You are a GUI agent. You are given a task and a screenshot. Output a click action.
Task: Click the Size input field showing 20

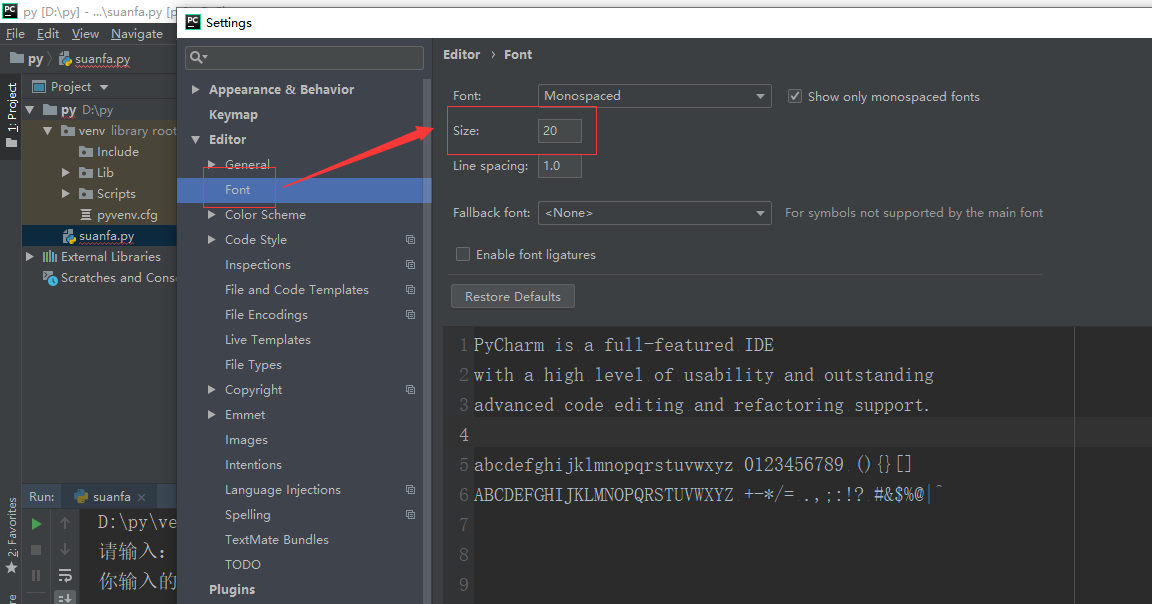click(x=560, y=131)
